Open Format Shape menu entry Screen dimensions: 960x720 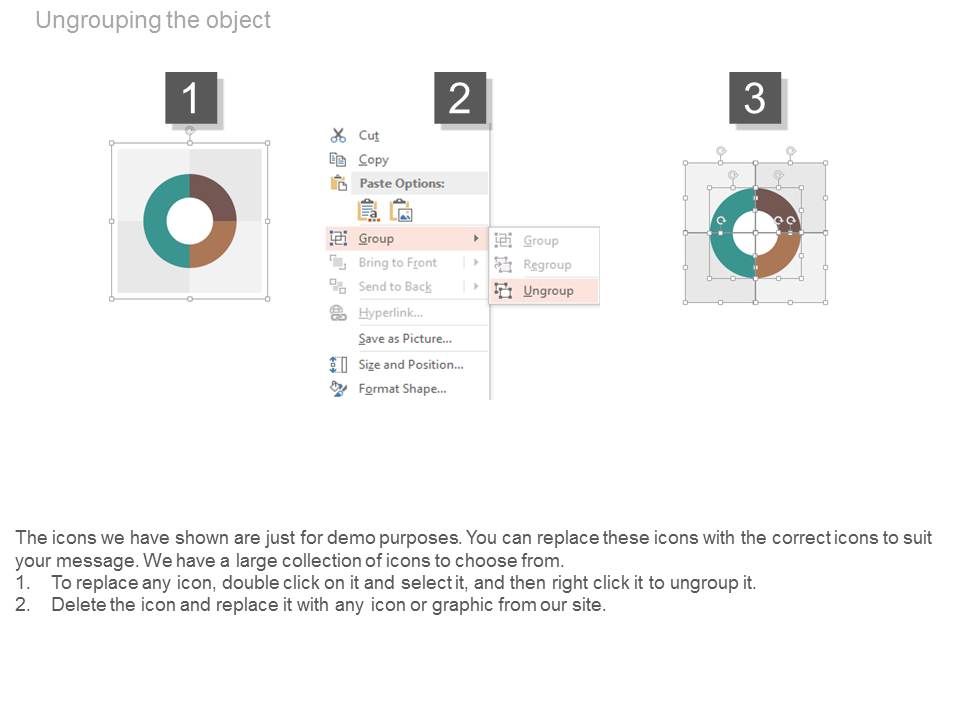[x=402, y=389]
